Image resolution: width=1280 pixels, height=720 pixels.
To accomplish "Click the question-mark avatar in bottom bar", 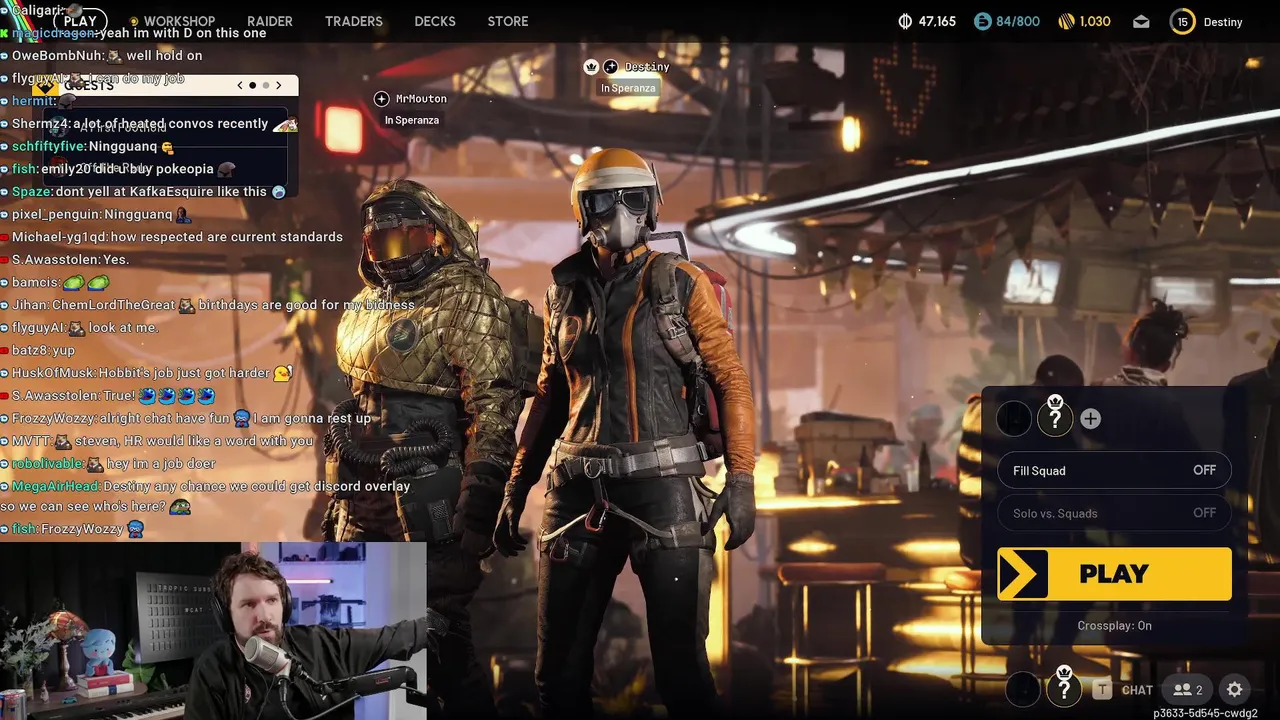I will tap(1064, 689).
